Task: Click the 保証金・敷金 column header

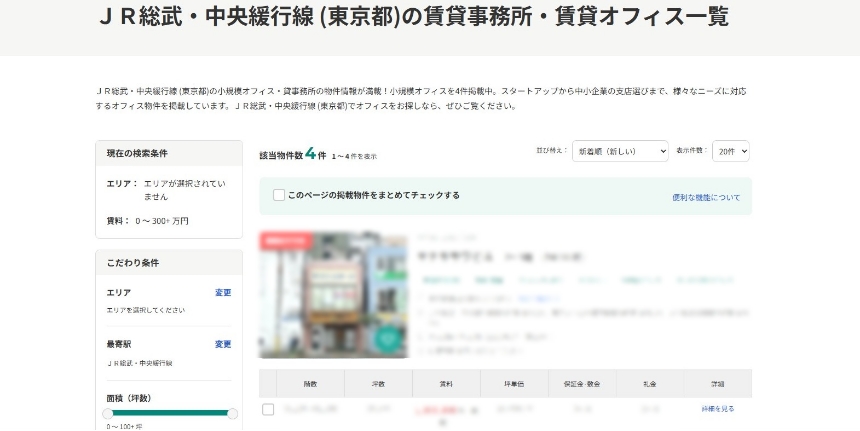Action: (582, 383)
